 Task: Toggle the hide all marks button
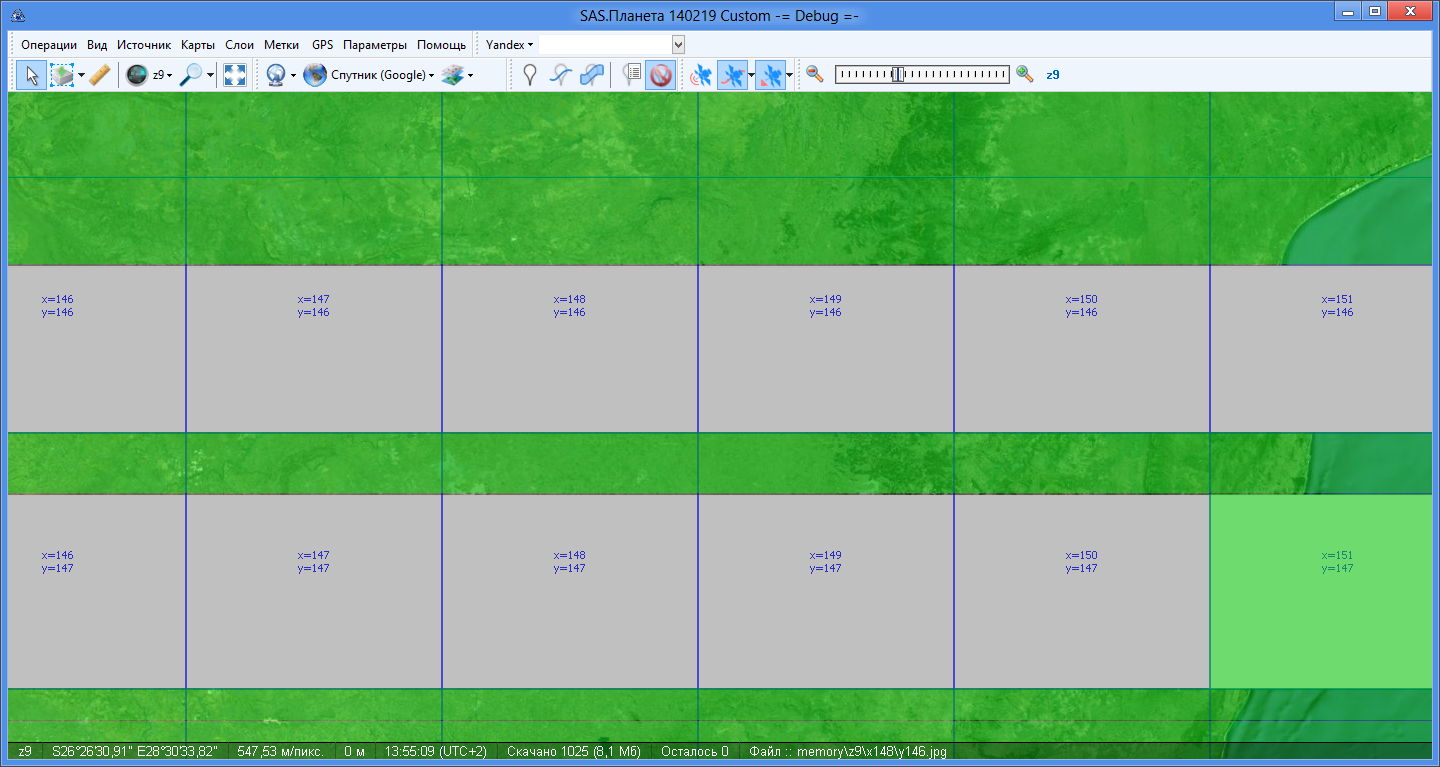pos(660,75)
